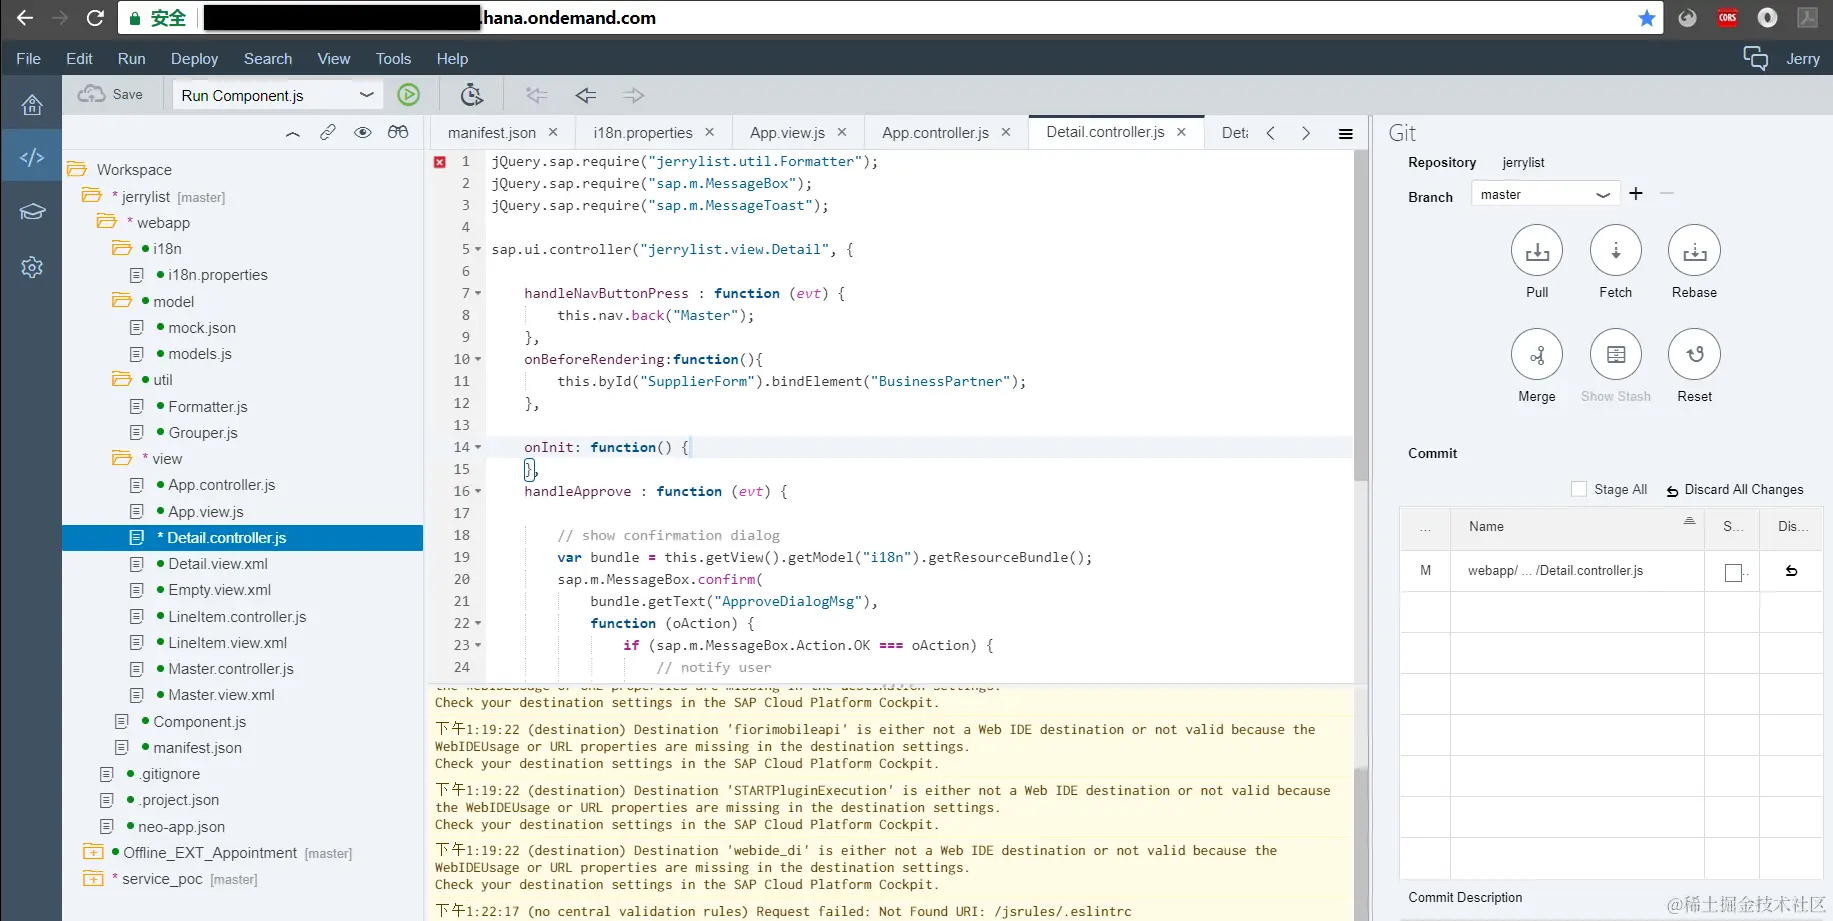Open the Deploy menu
The height and width of the screenshot is (921, 1833).
point(194,59)
